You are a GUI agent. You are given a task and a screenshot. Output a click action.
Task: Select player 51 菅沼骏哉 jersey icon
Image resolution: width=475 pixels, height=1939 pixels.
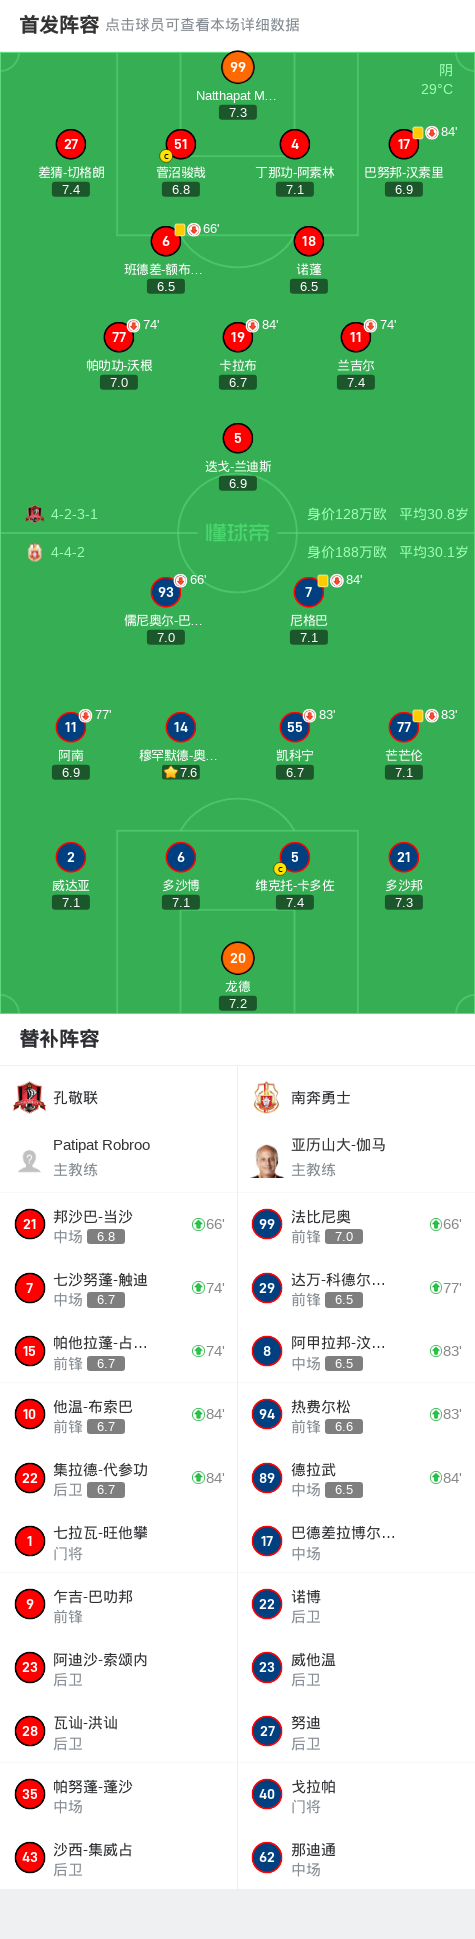click(x=181, y=144)
